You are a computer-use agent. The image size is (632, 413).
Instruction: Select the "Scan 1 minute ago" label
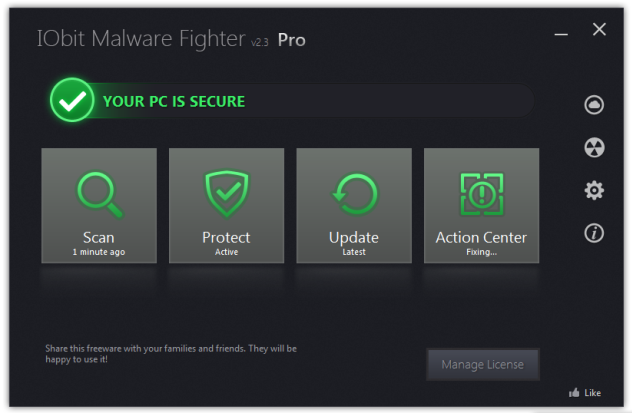99,243
